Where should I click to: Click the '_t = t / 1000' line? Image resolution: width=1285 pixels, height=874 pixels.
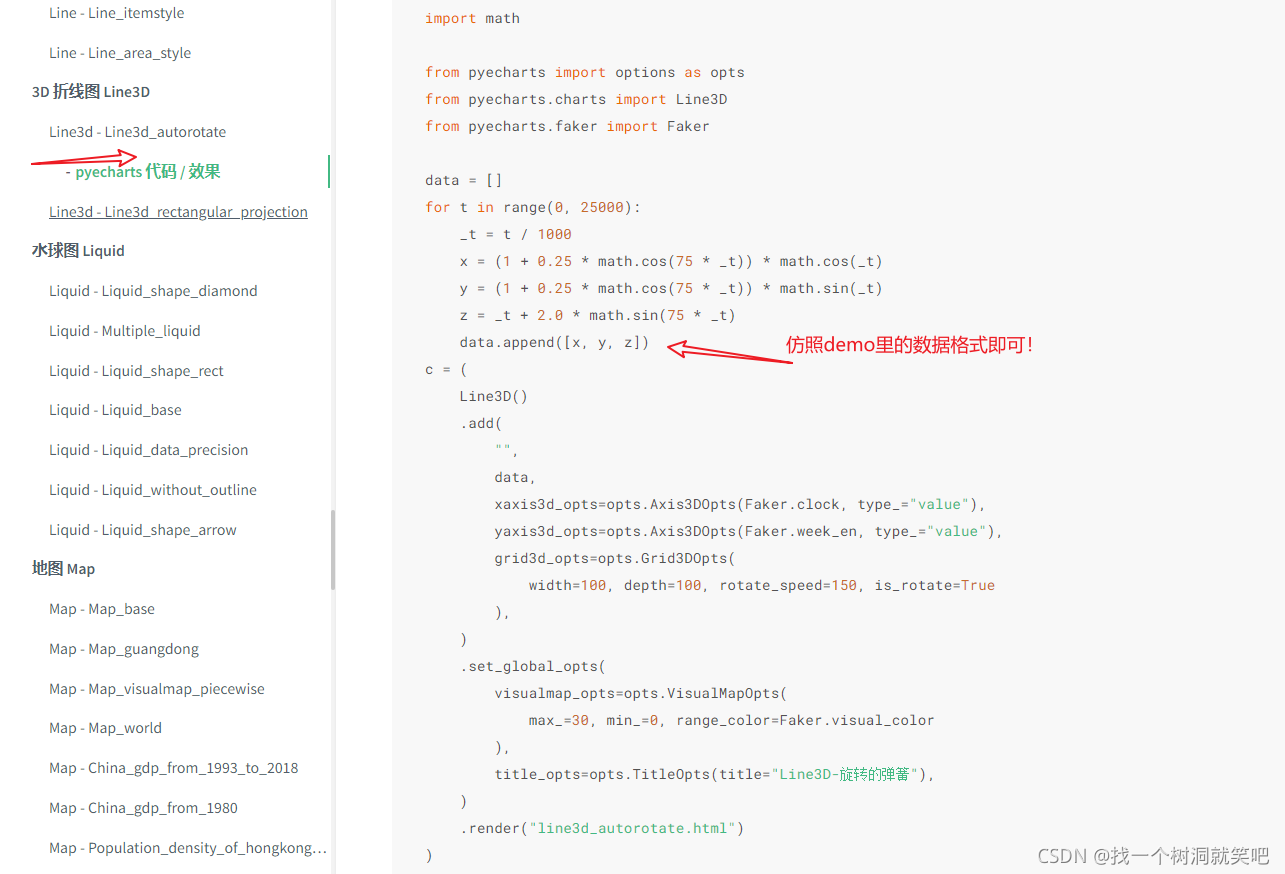pyautogui.click(x=516, y=234)
